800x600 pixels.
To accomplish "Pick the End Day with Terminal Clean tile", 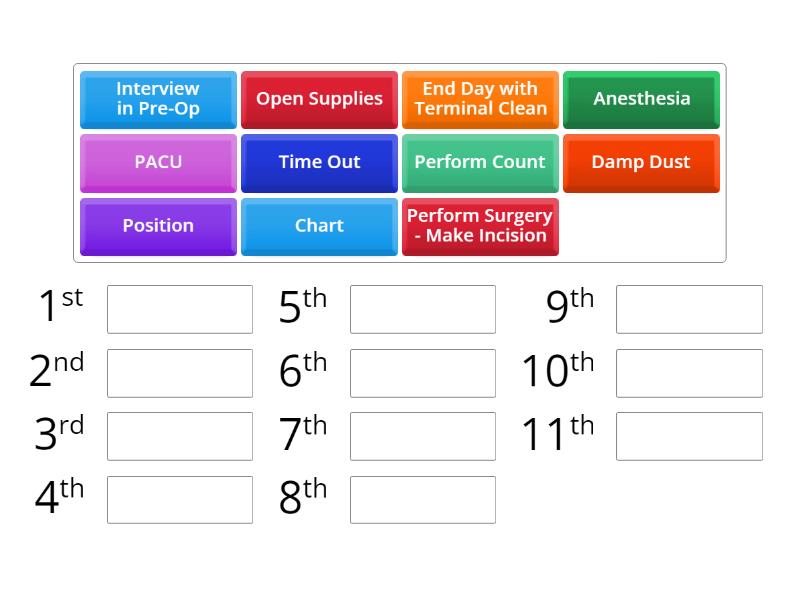I will point(480,99).
